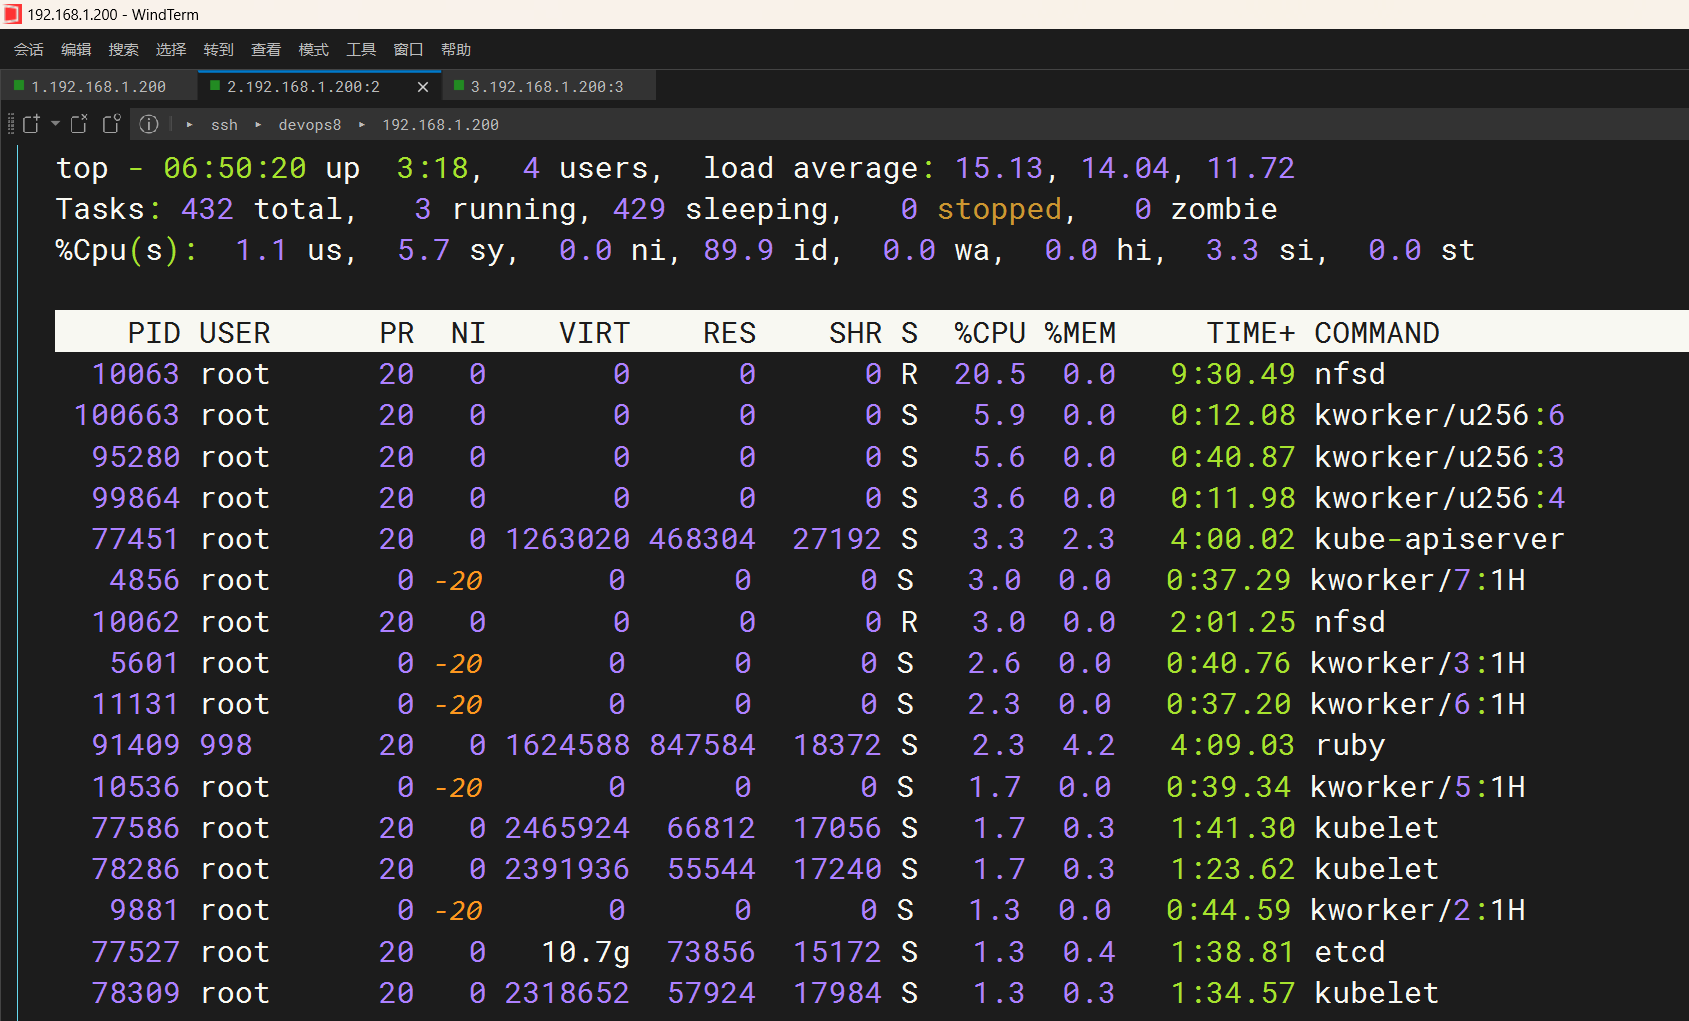
Task: Click the etcd command text
Action: coord(1350,952)
